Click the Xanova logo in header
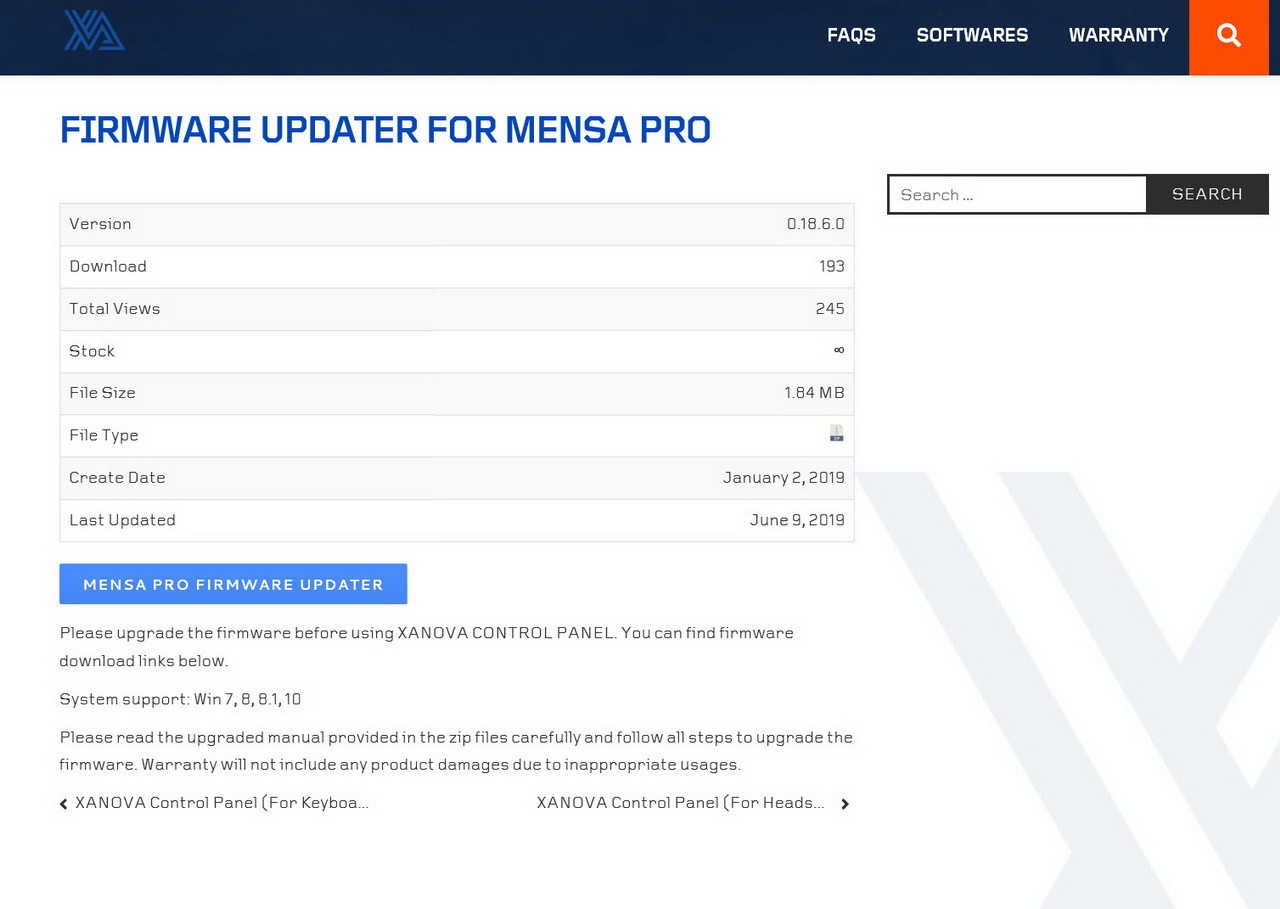The height and width of the screenshot is (909, 1280). [x=94, y=30]
